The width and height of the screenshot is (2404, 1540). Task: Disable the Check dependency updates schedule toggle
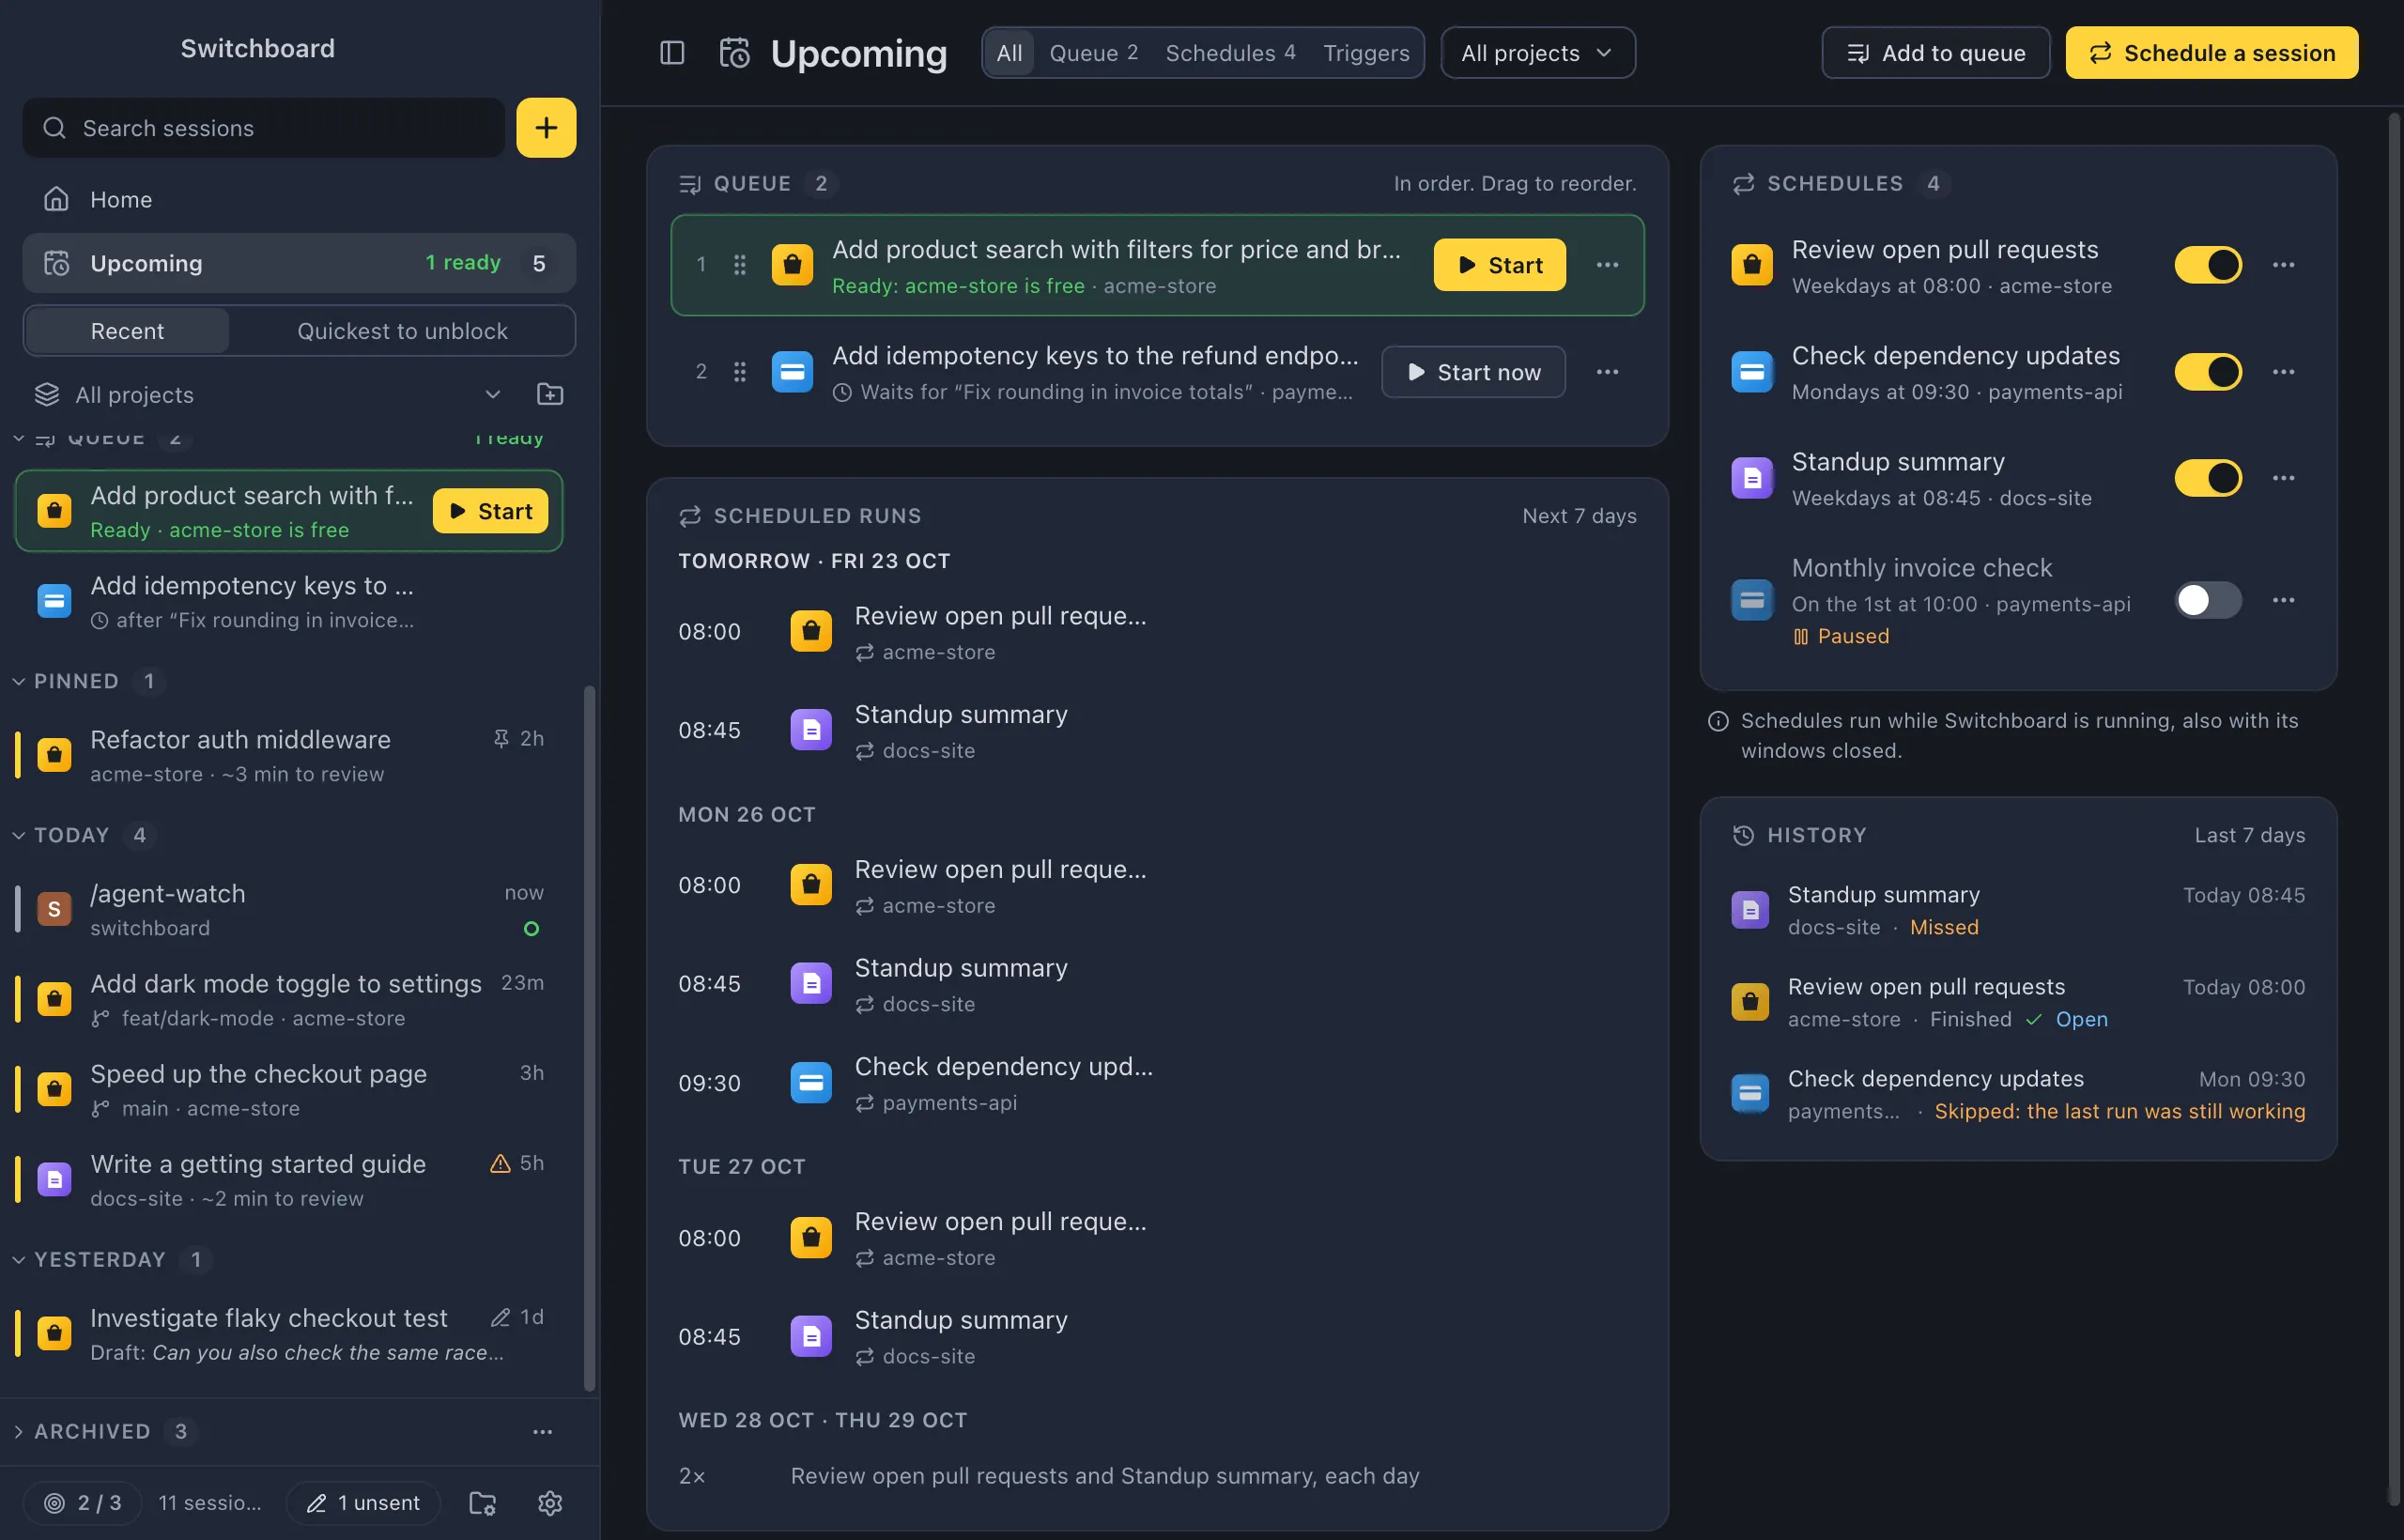(2208, 372)
